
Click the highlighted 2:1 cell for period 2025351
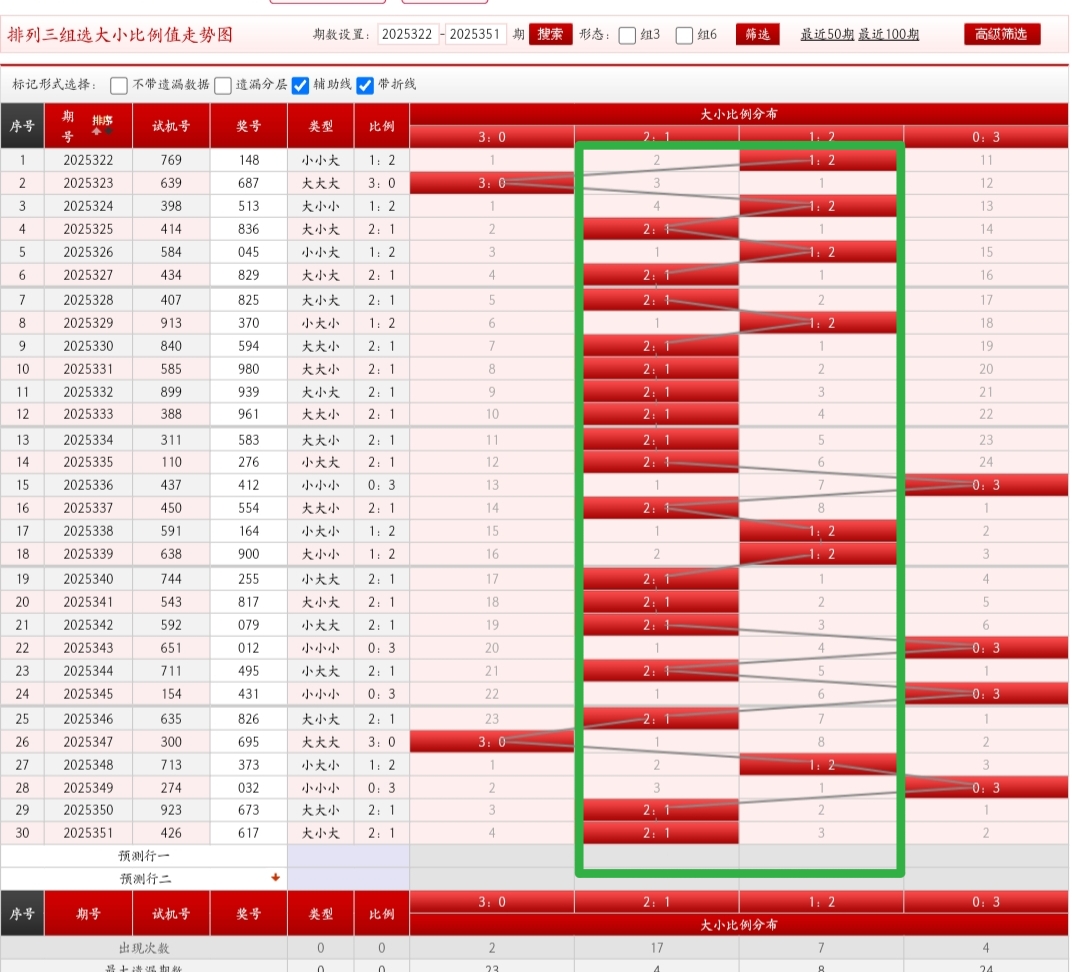657,833
